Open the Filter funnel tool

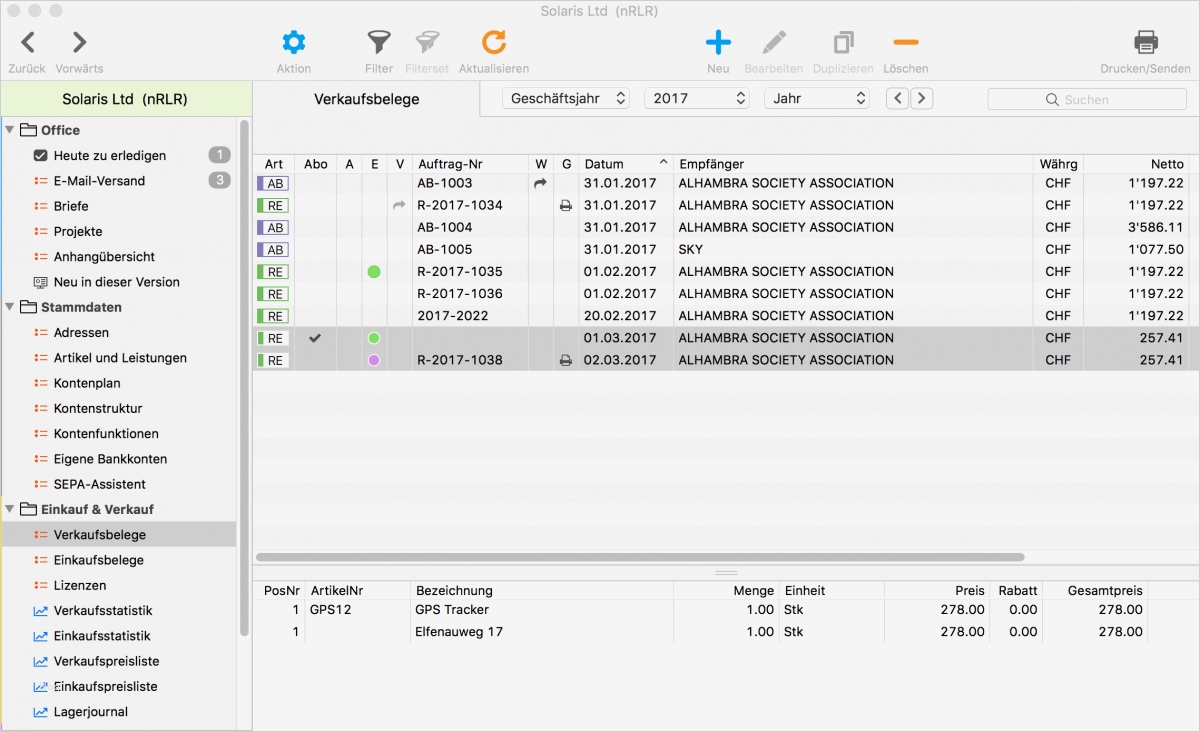(x=379, y=43)
